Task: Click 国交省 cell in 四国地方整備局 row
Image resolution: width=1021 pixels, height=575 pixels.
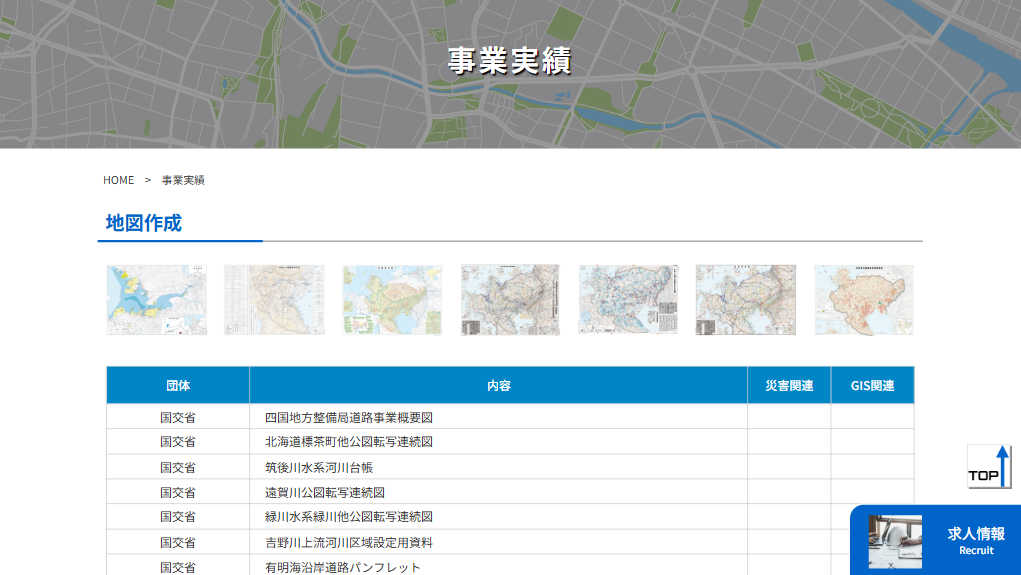Action: [x=178, y=417]
